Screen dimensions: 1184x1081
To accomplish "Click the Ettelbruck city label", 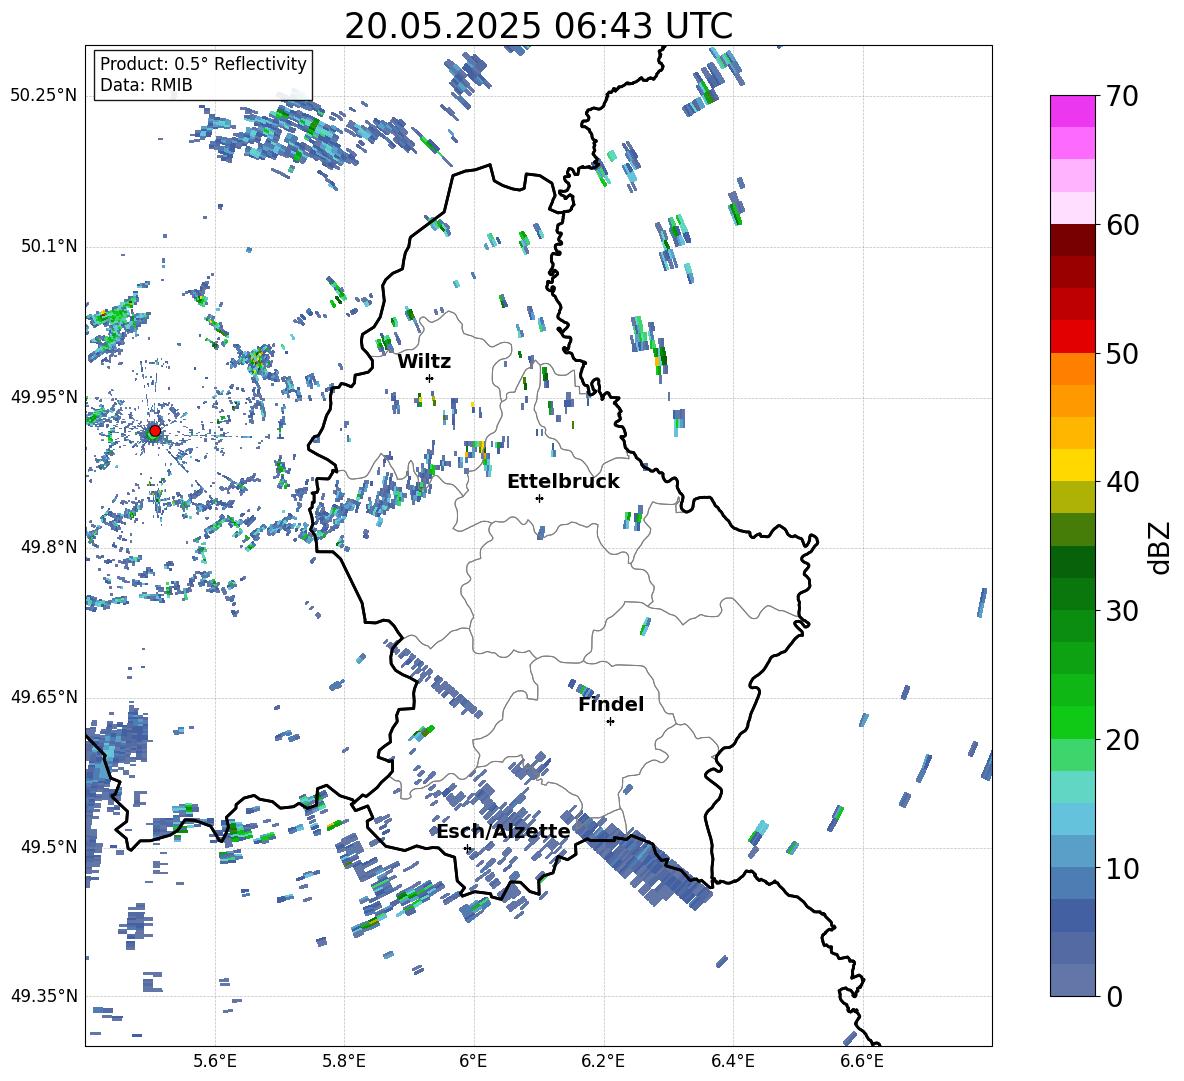I will point(563,482).
